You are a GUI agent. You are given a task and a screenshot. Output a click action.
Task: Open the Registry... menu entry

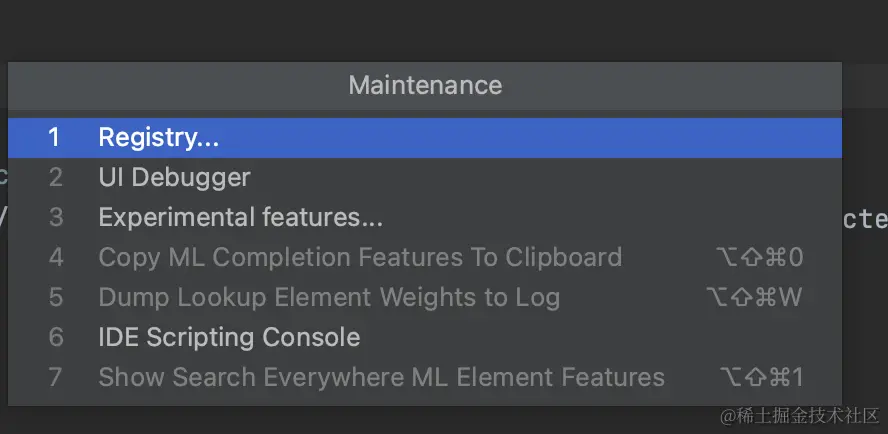(x=159, y=138)
